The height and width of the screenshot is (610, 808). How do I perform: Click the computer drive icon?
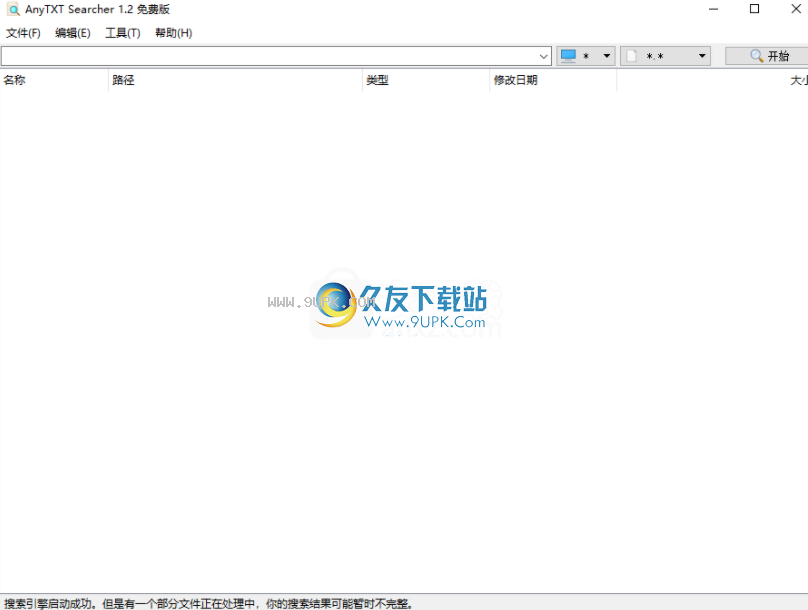click(x=568, y=56)
